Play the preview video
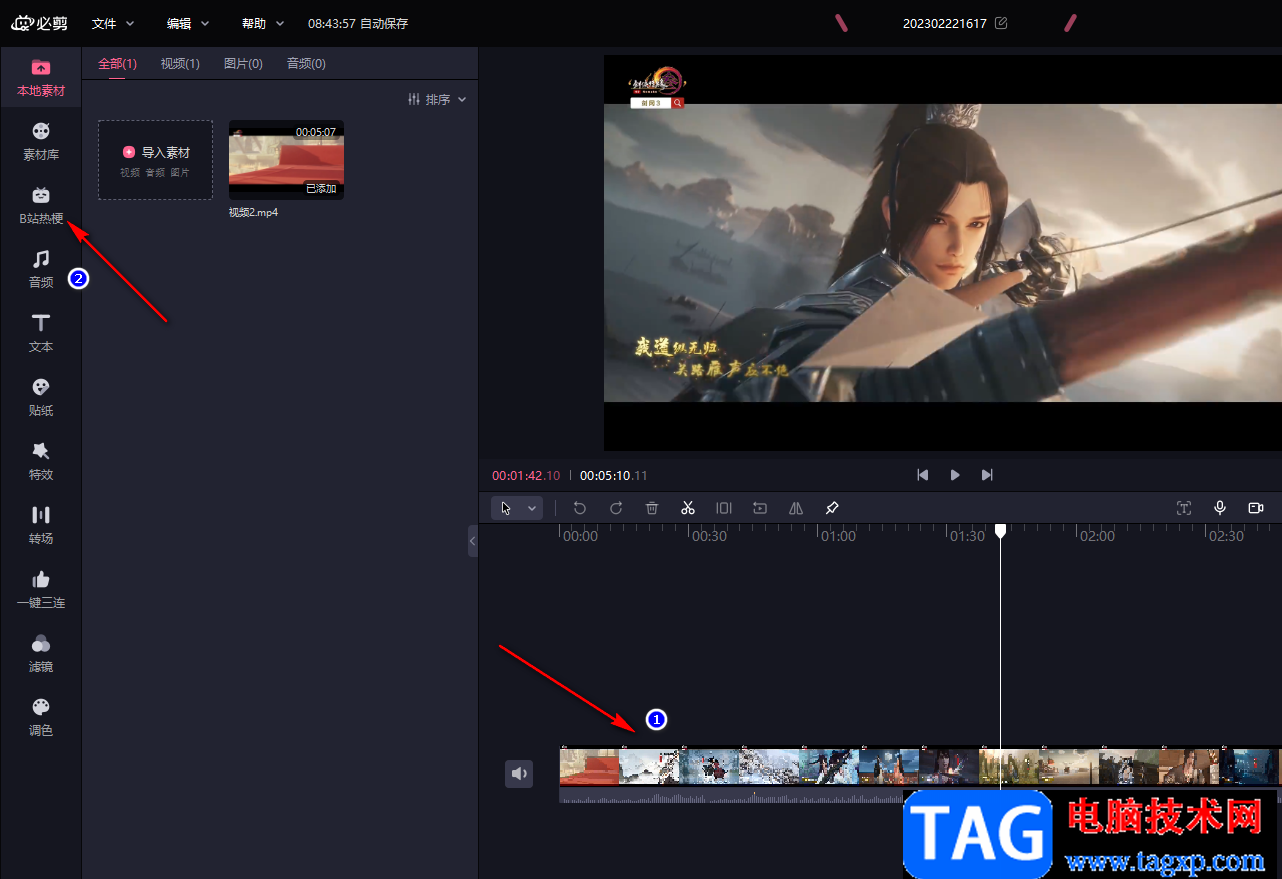Viewport: 1282px width, 879px height. [955, 475]
